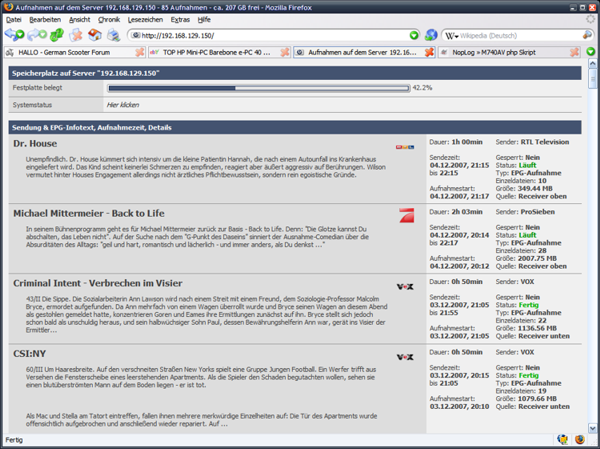Go back with the blue Back arrow

click(11, 35)
